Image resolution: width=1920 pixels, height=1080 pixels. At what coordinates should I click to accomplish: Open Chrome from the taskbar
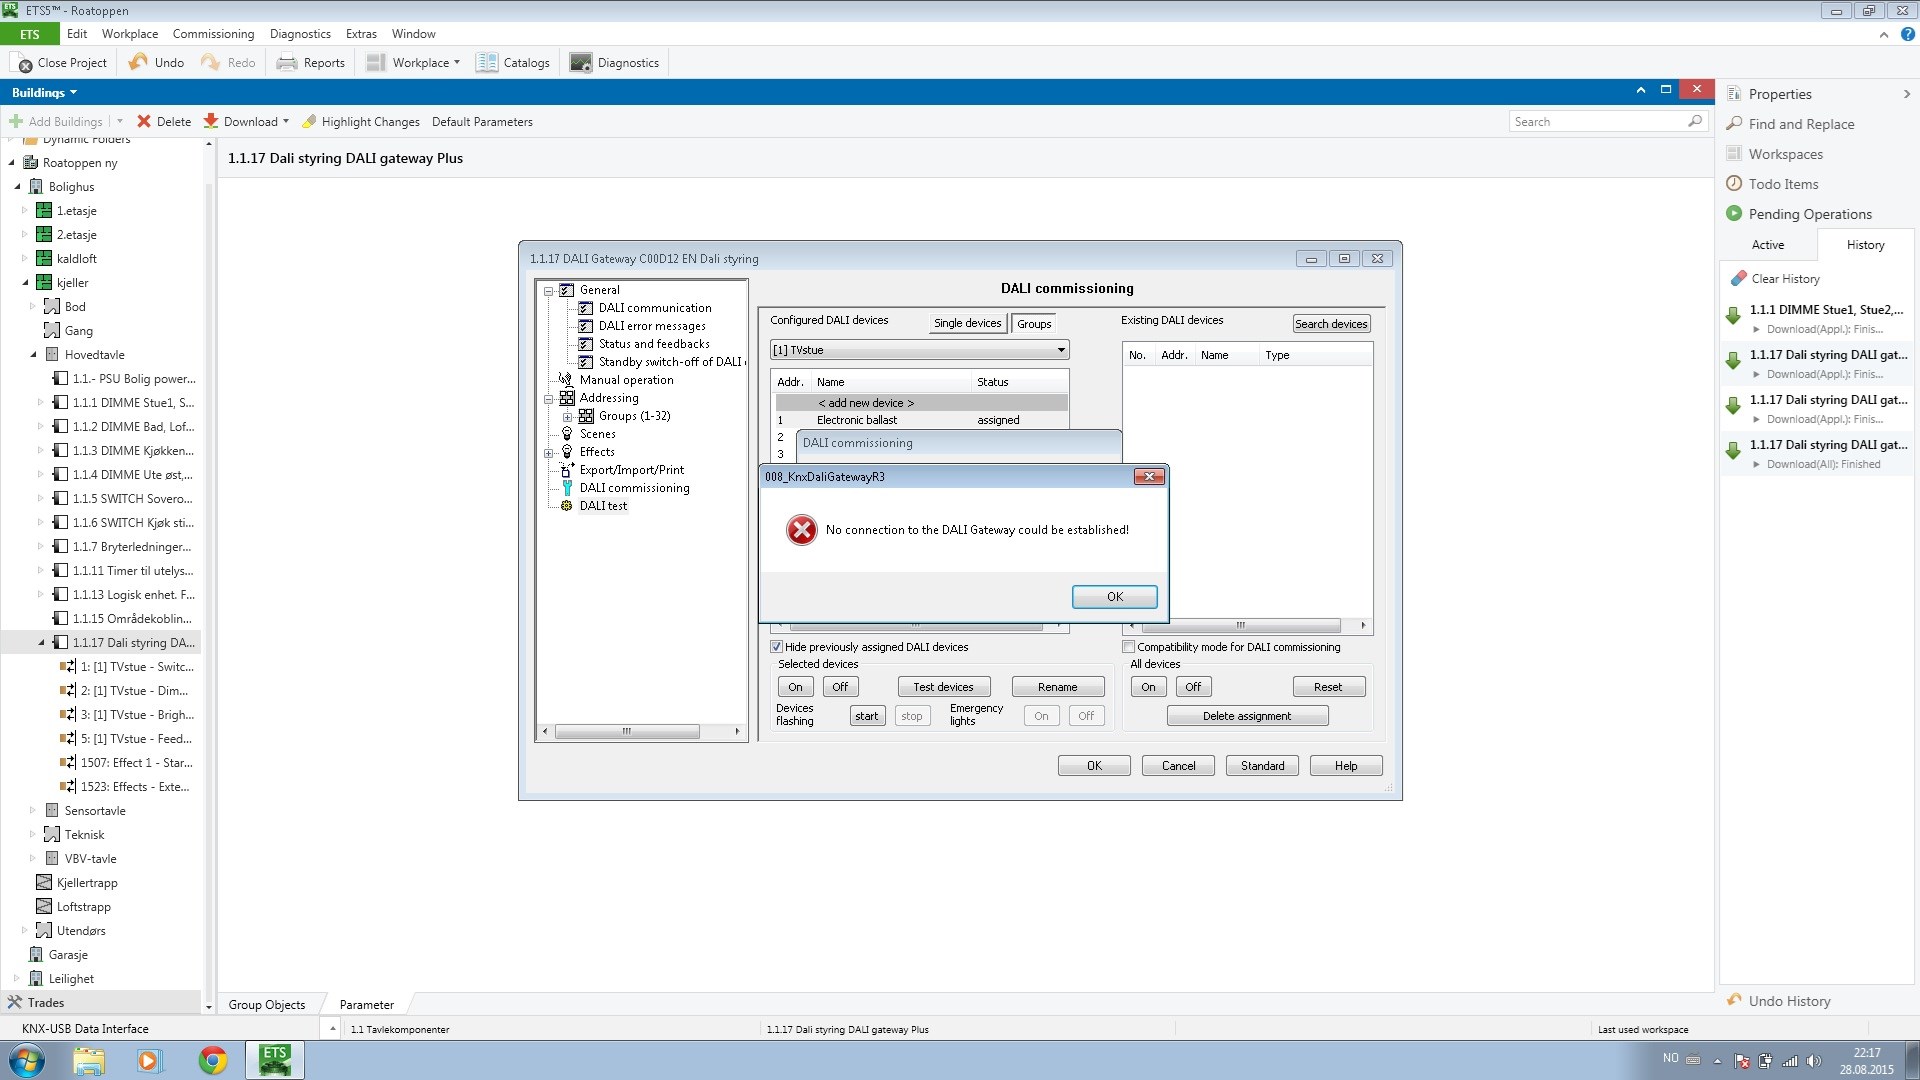(212, 1060)
